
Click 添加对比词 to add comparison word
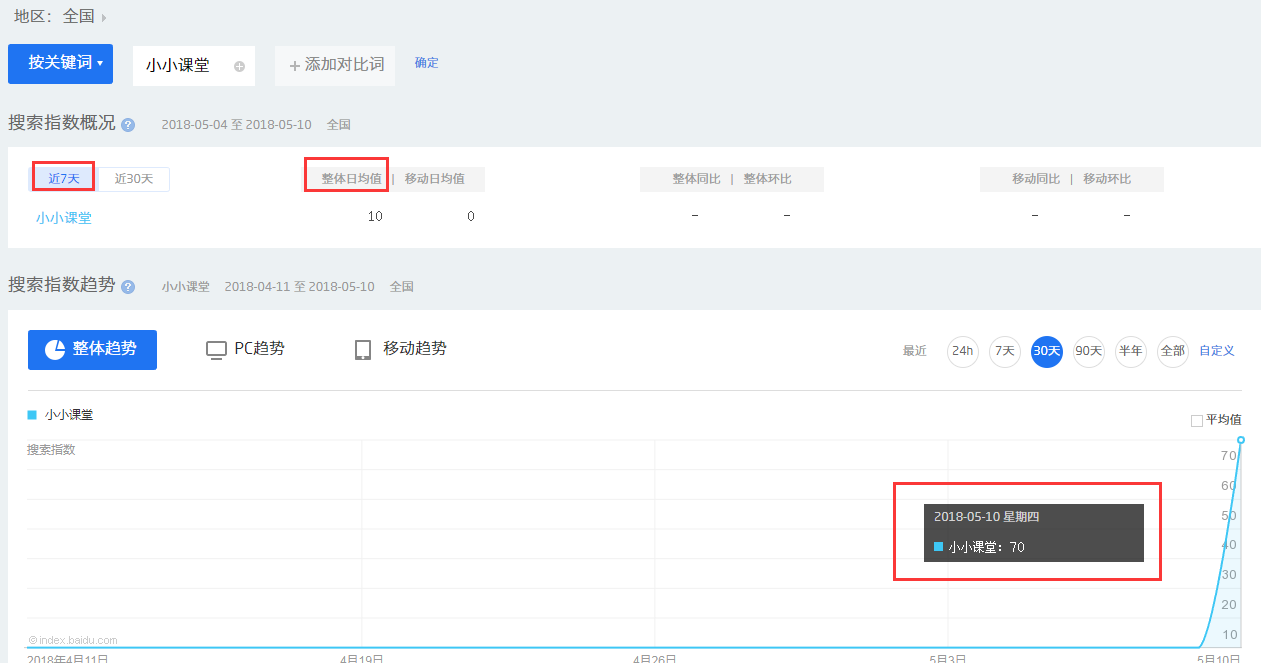pyautogui.click(x=335, y=65)
